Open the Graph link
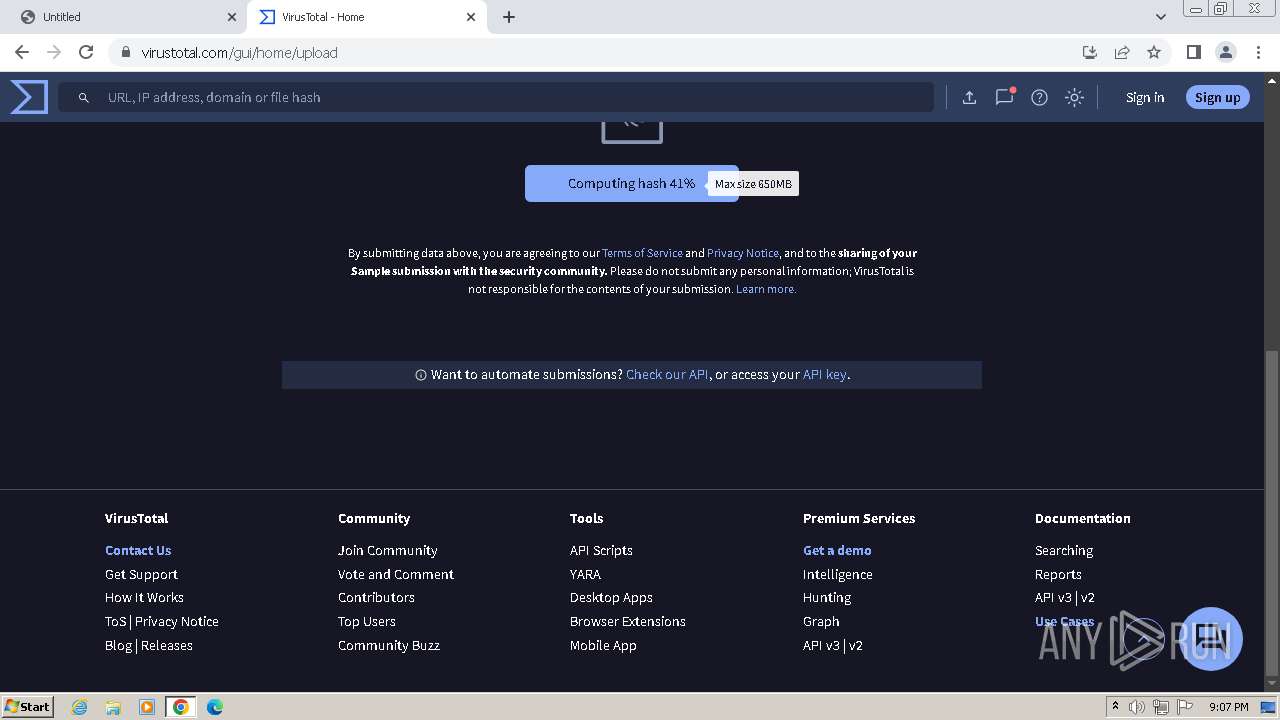 pyautogui.click(x=821, y=621)
